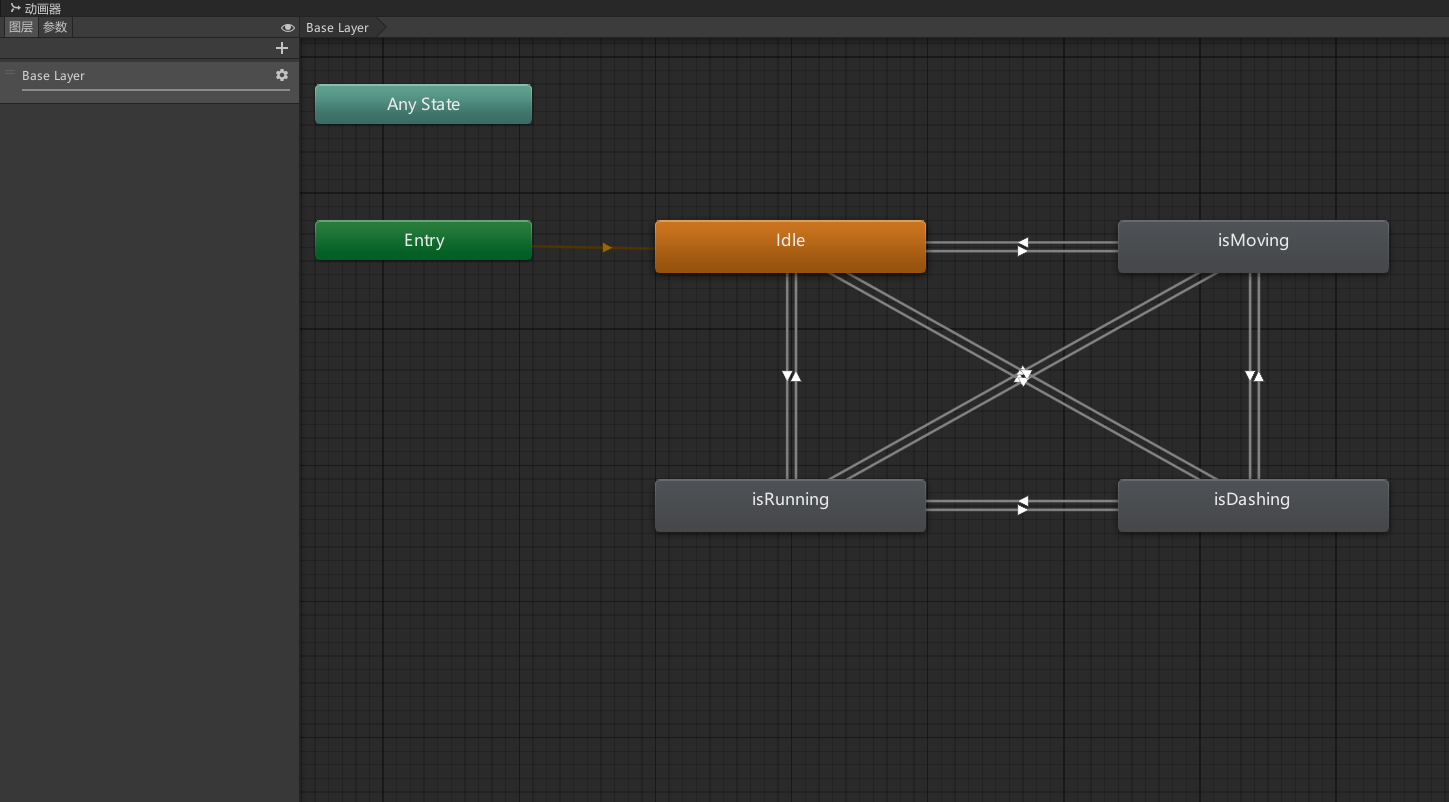Click the Base Layer weight bar
1449x802 pixels.
[x=155, y=90]
